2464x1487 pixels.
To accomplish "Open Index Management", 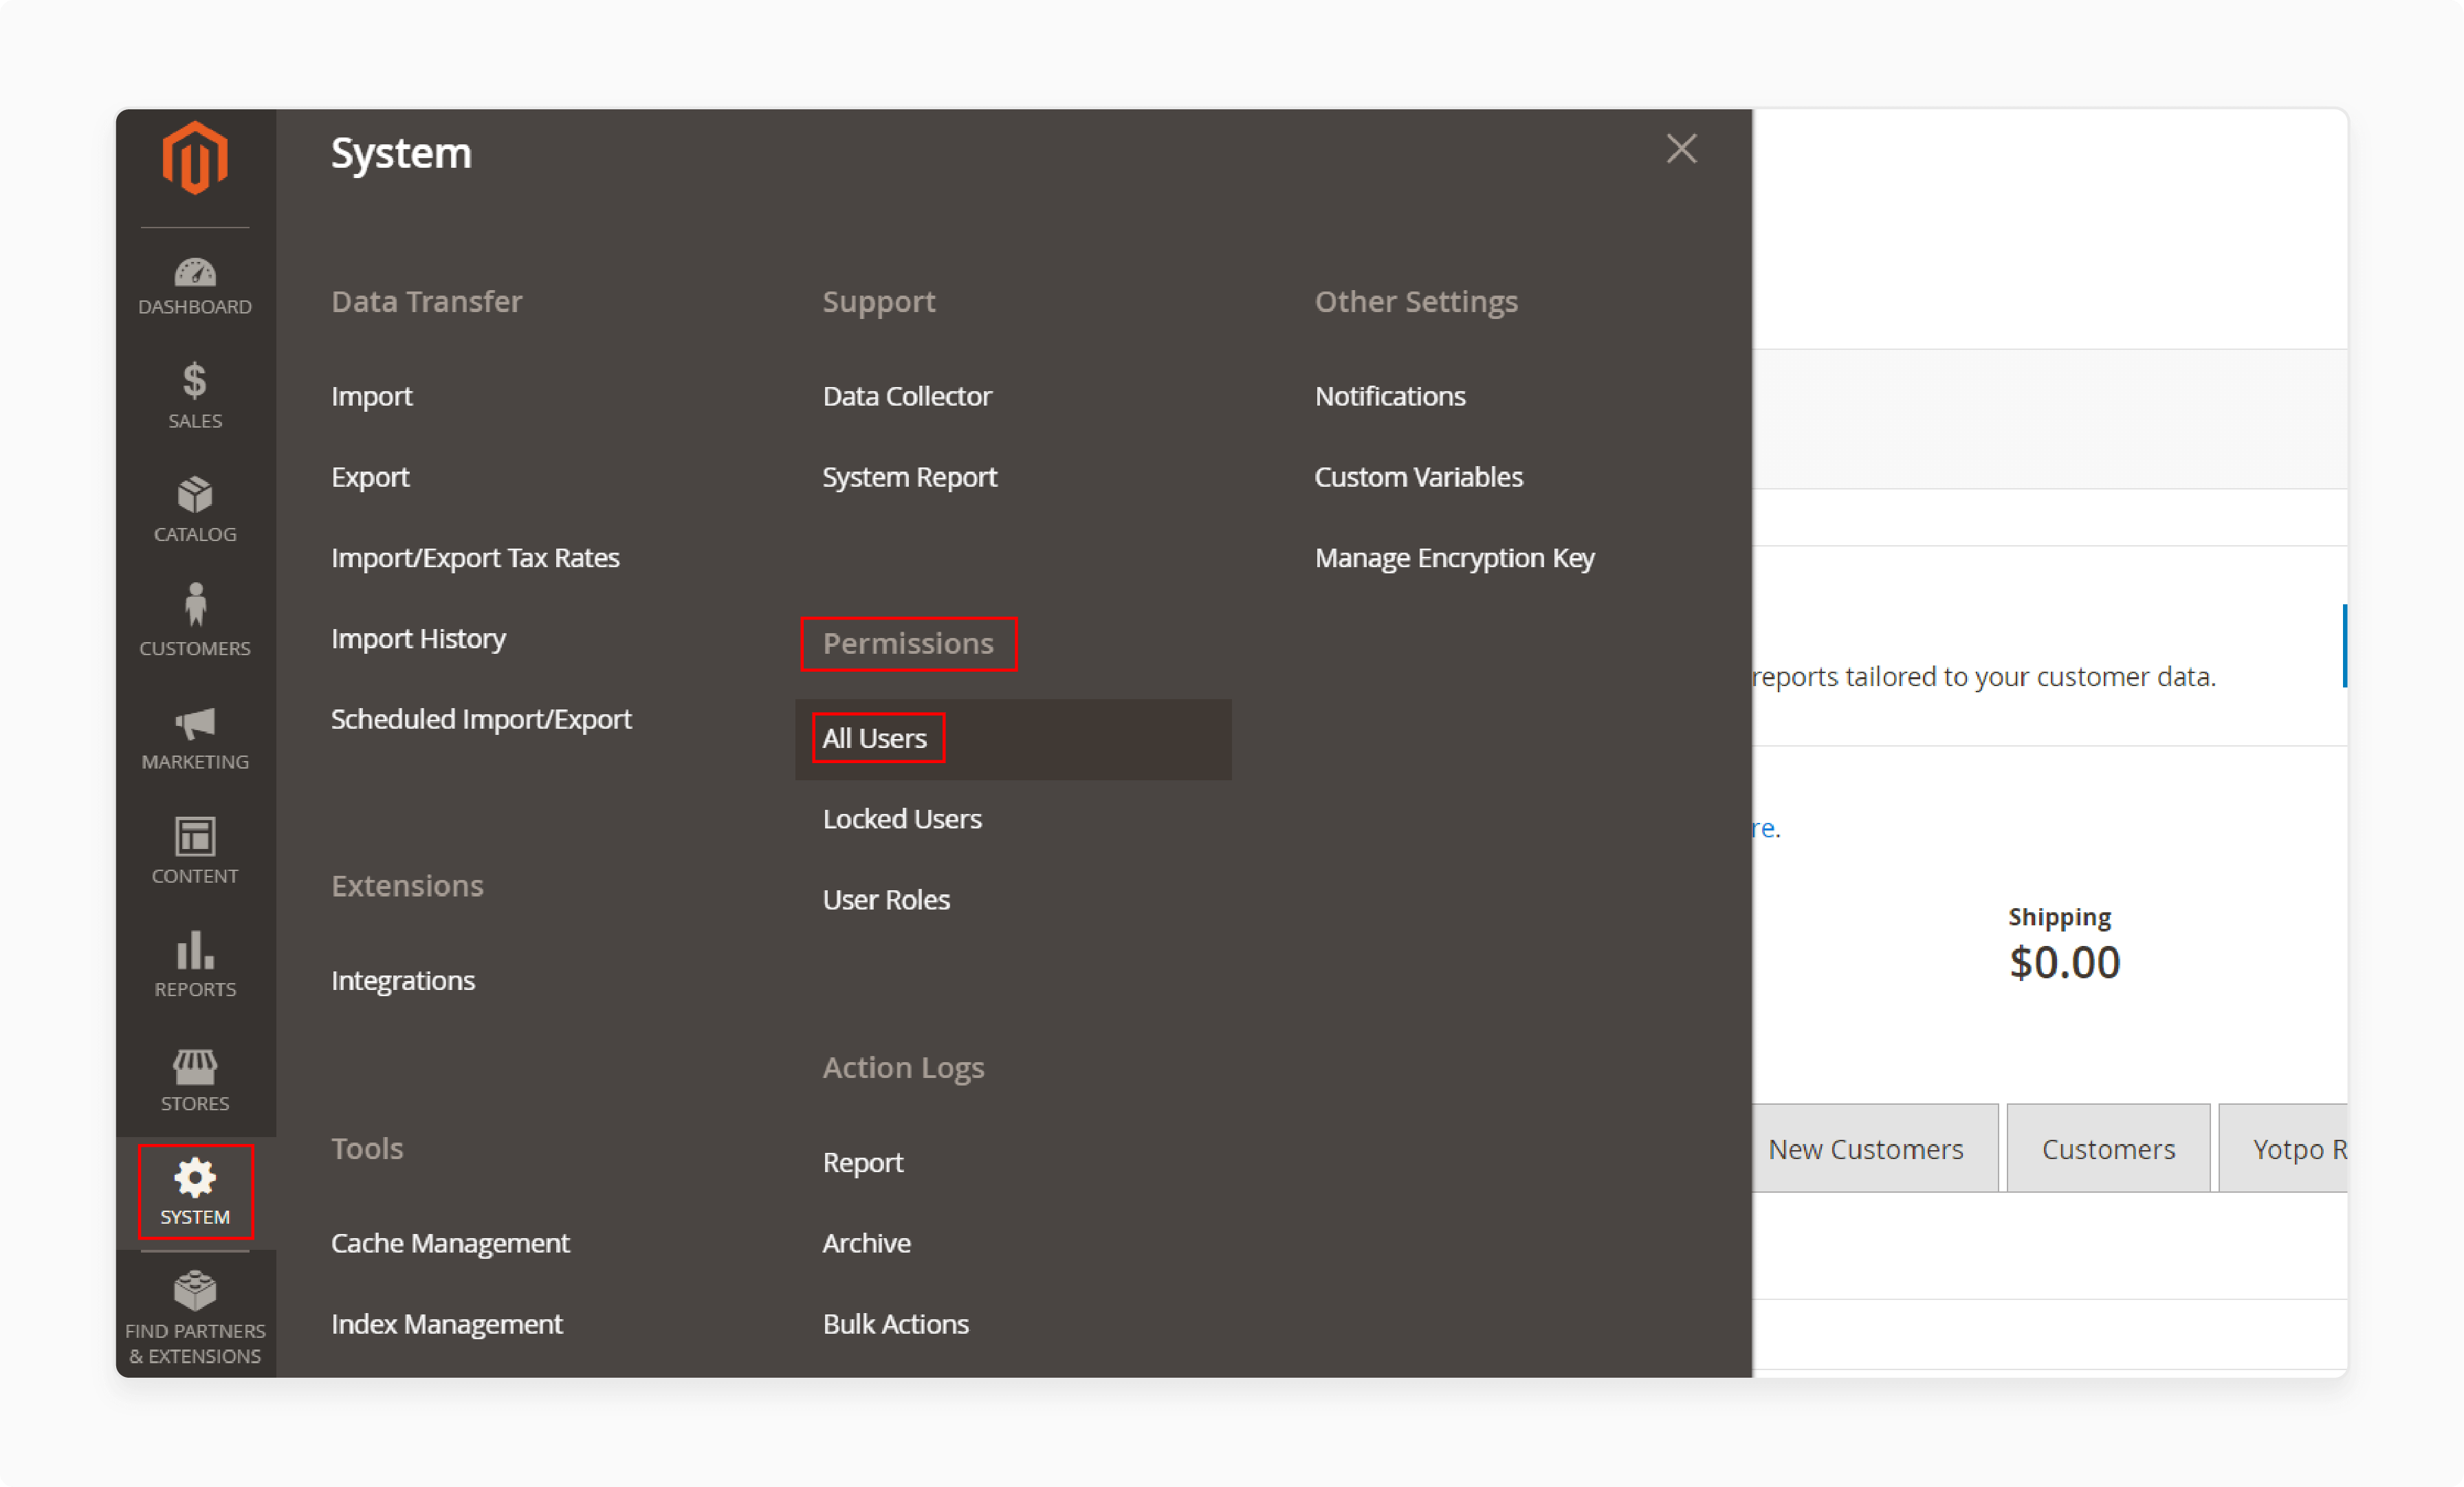I will [446, 1324].
